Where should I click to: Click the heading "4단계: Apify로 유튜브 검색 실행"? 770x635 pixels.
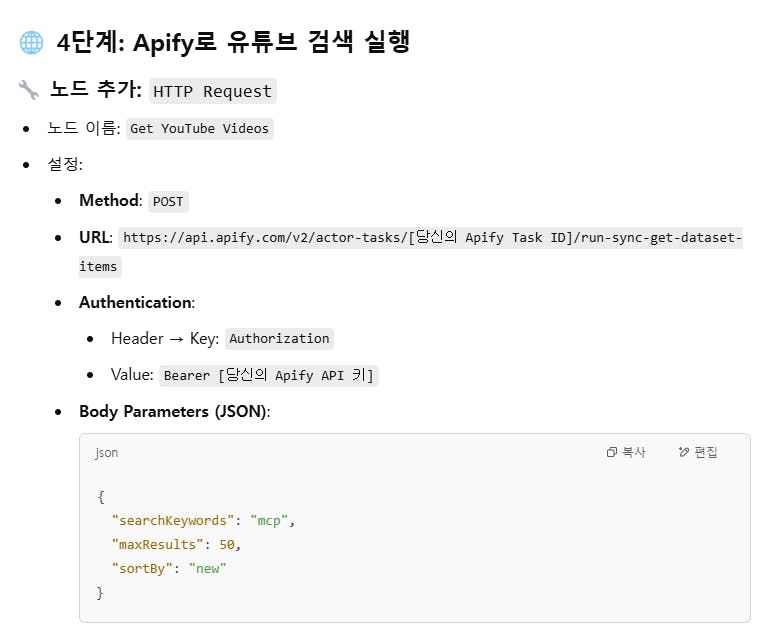234,43
